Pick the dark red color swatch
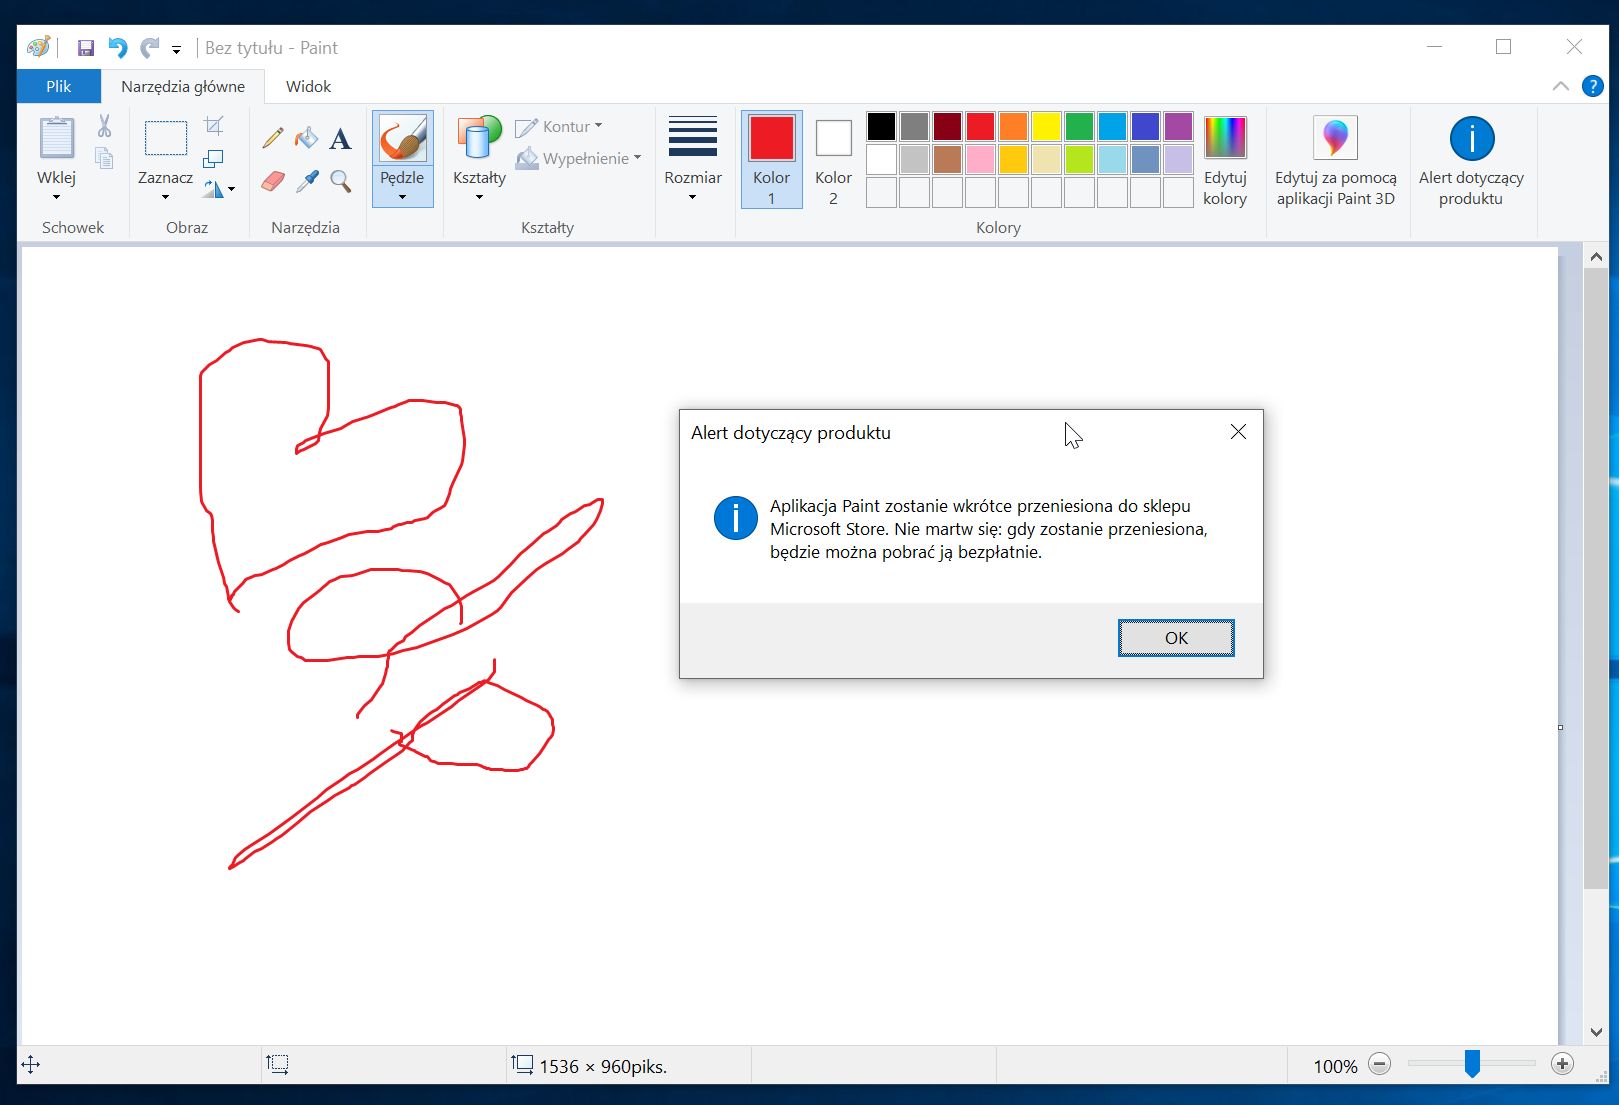 tap(947, 127)
